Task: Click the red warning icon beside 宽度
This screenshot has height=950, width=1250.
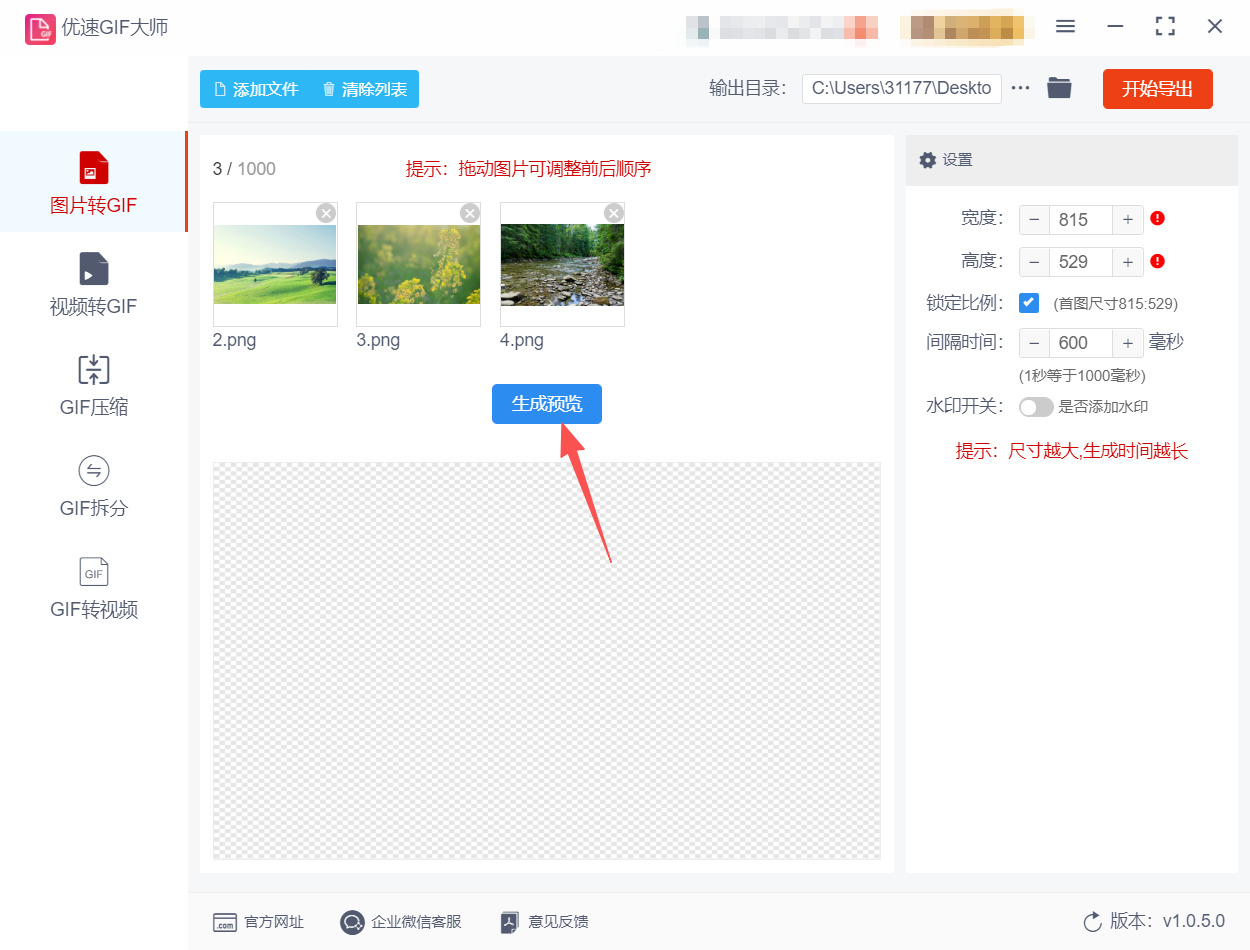Action: pyautogui.click(x=1158, y=218)
